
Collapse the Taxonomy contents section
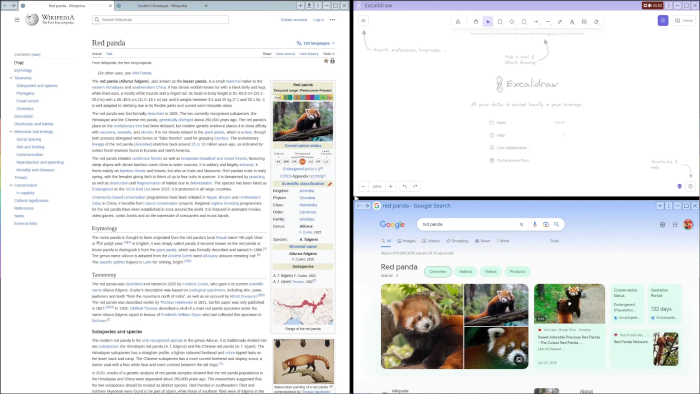11,78
